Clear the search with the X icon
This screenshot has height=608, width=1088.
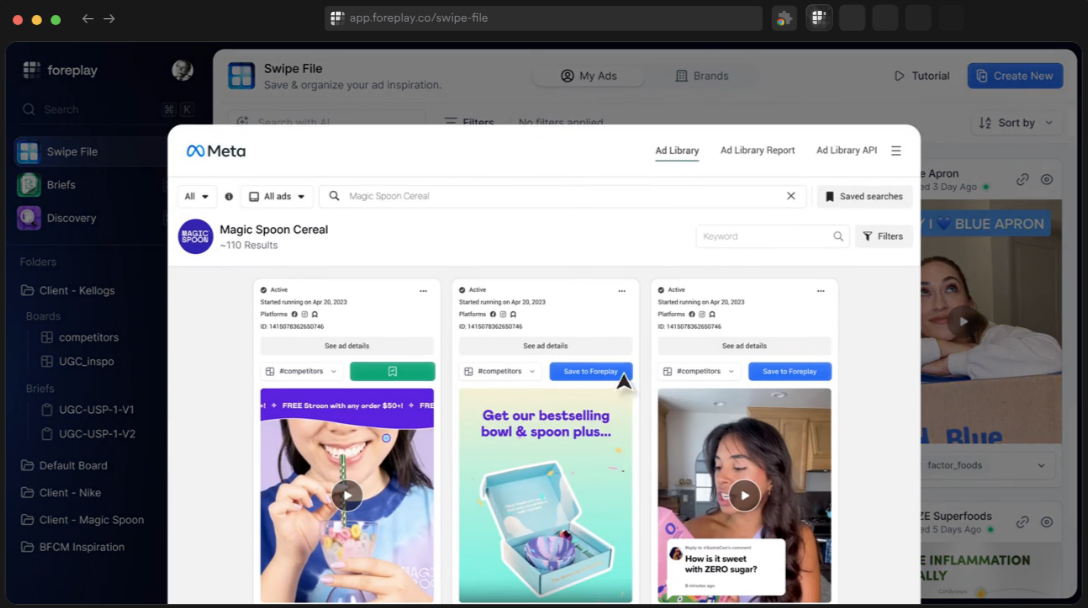pos(790,196)
